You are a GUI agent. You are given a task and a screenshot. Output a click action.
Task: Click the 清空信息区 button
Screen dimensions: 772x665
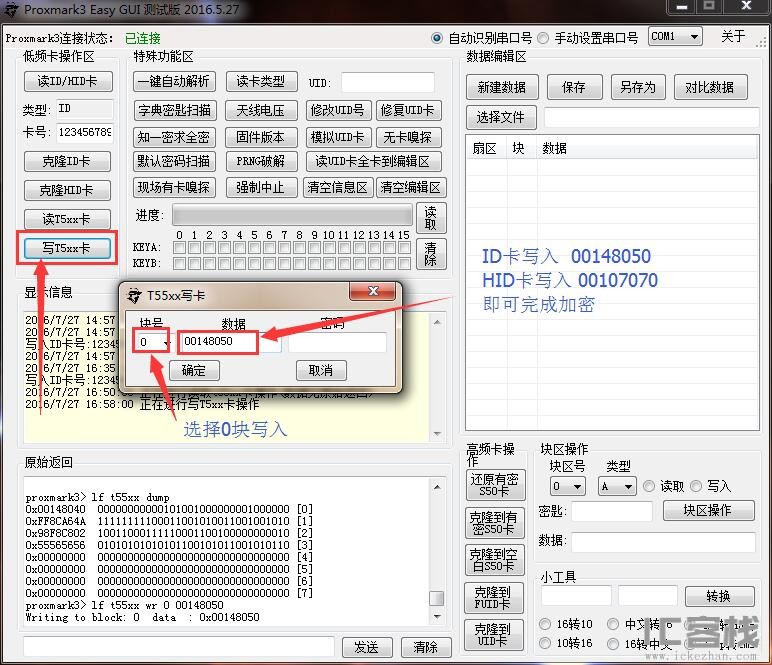pos(338,187)
